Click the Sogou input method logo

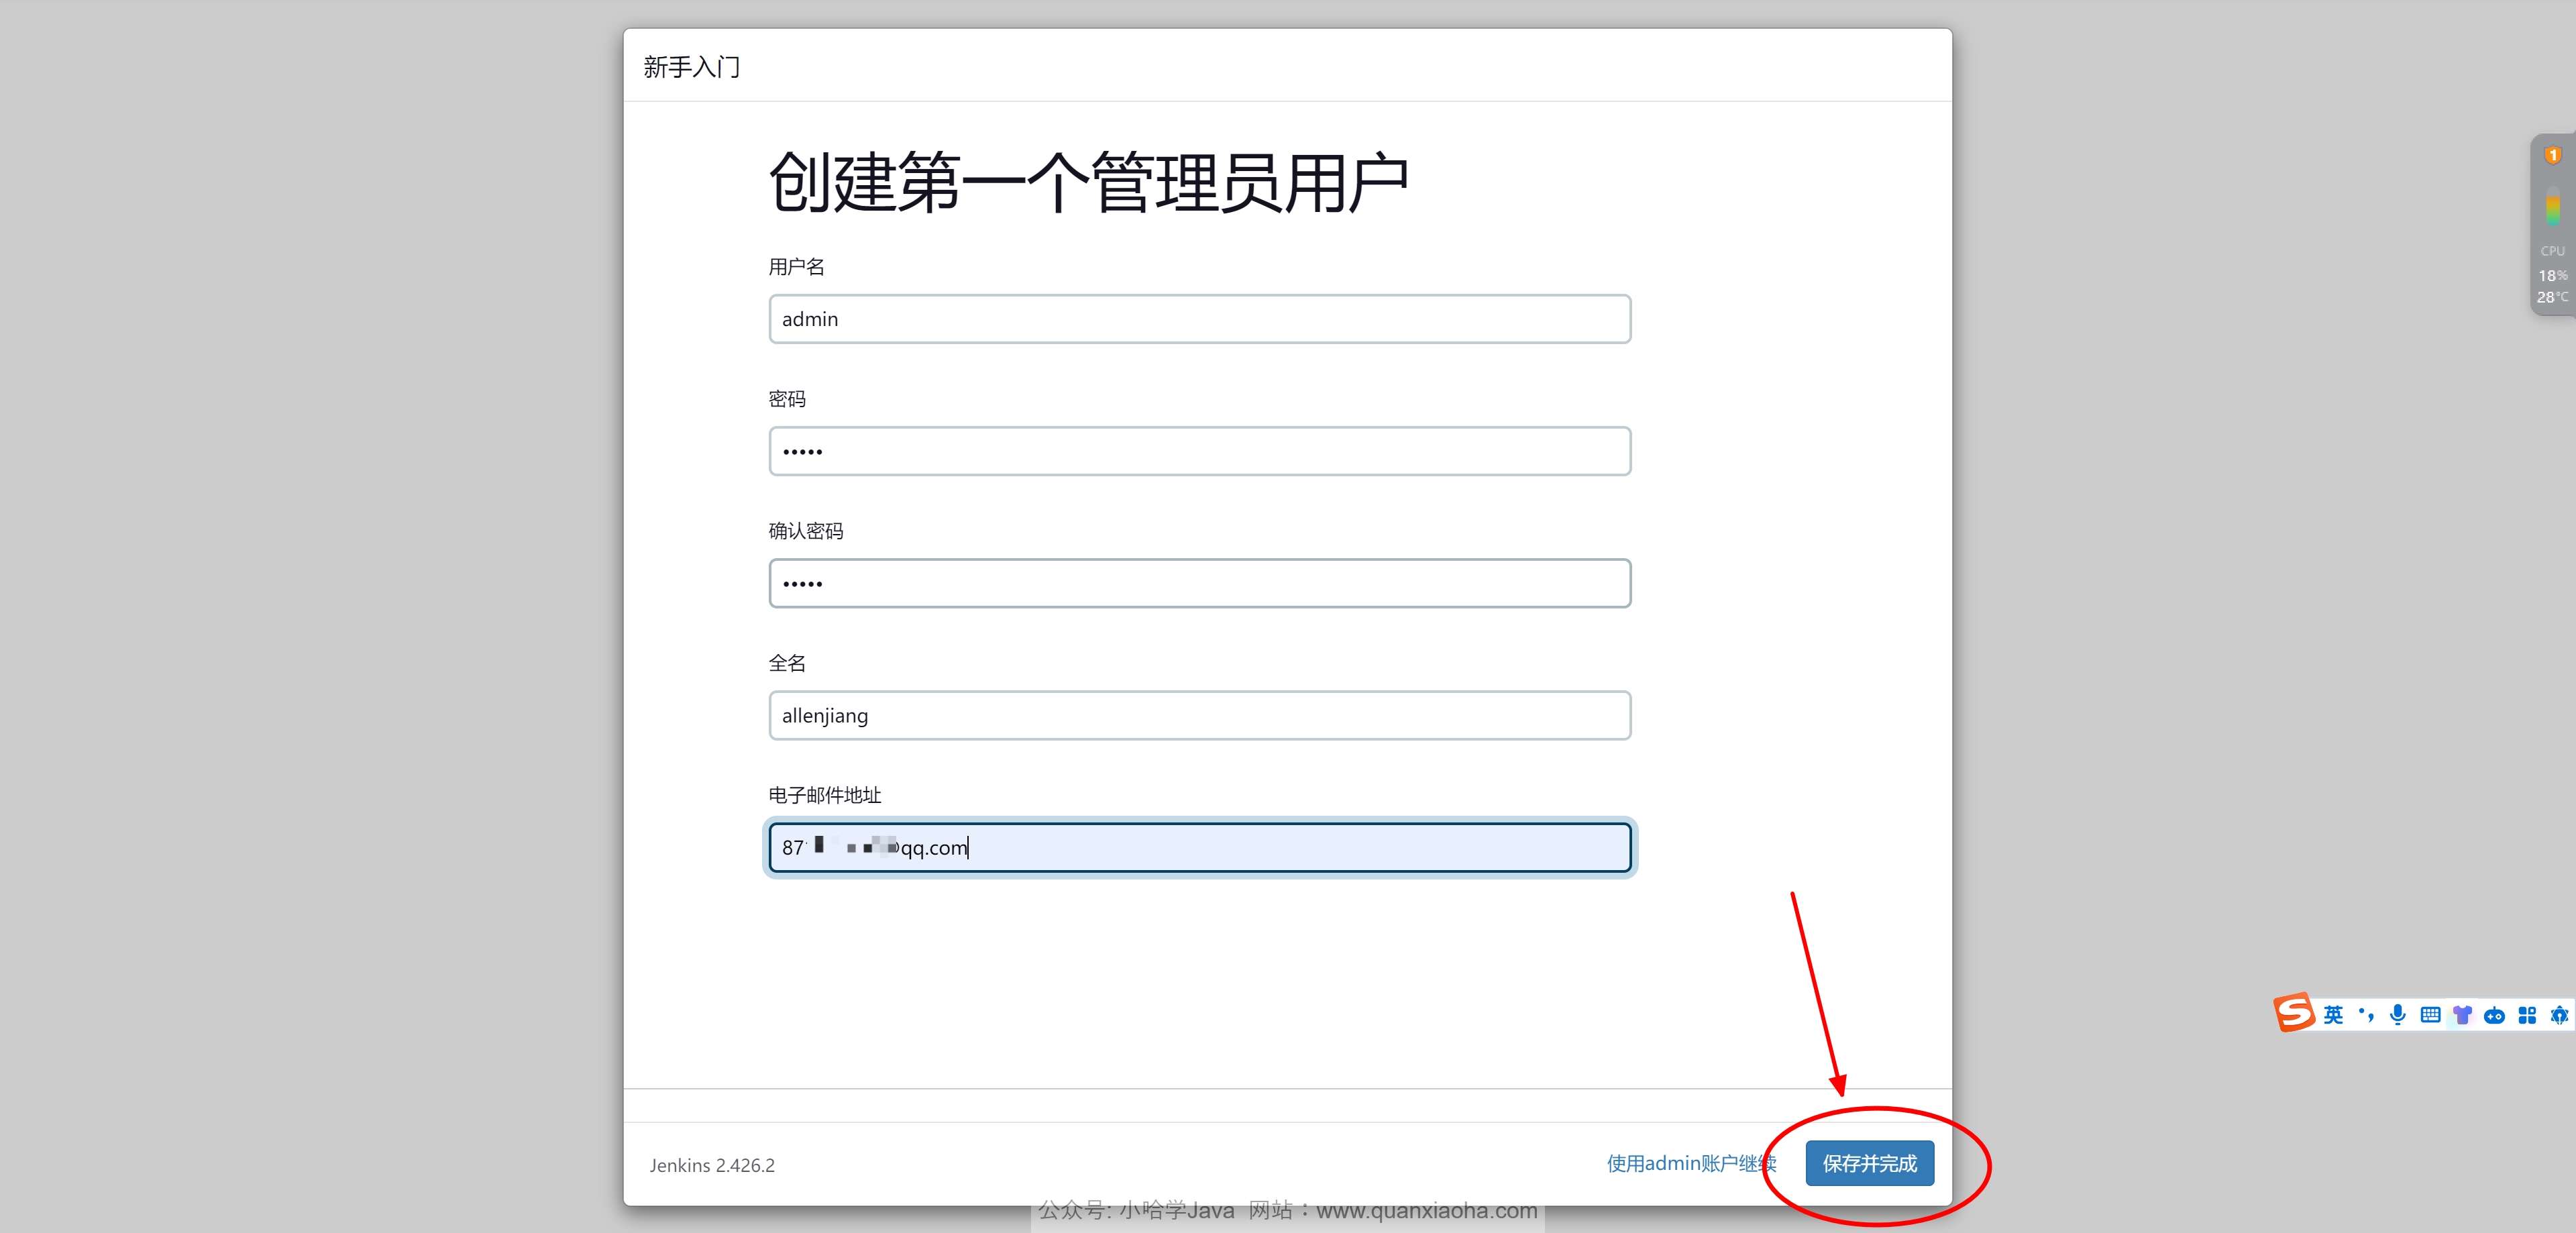[x=2294, y=1013]
